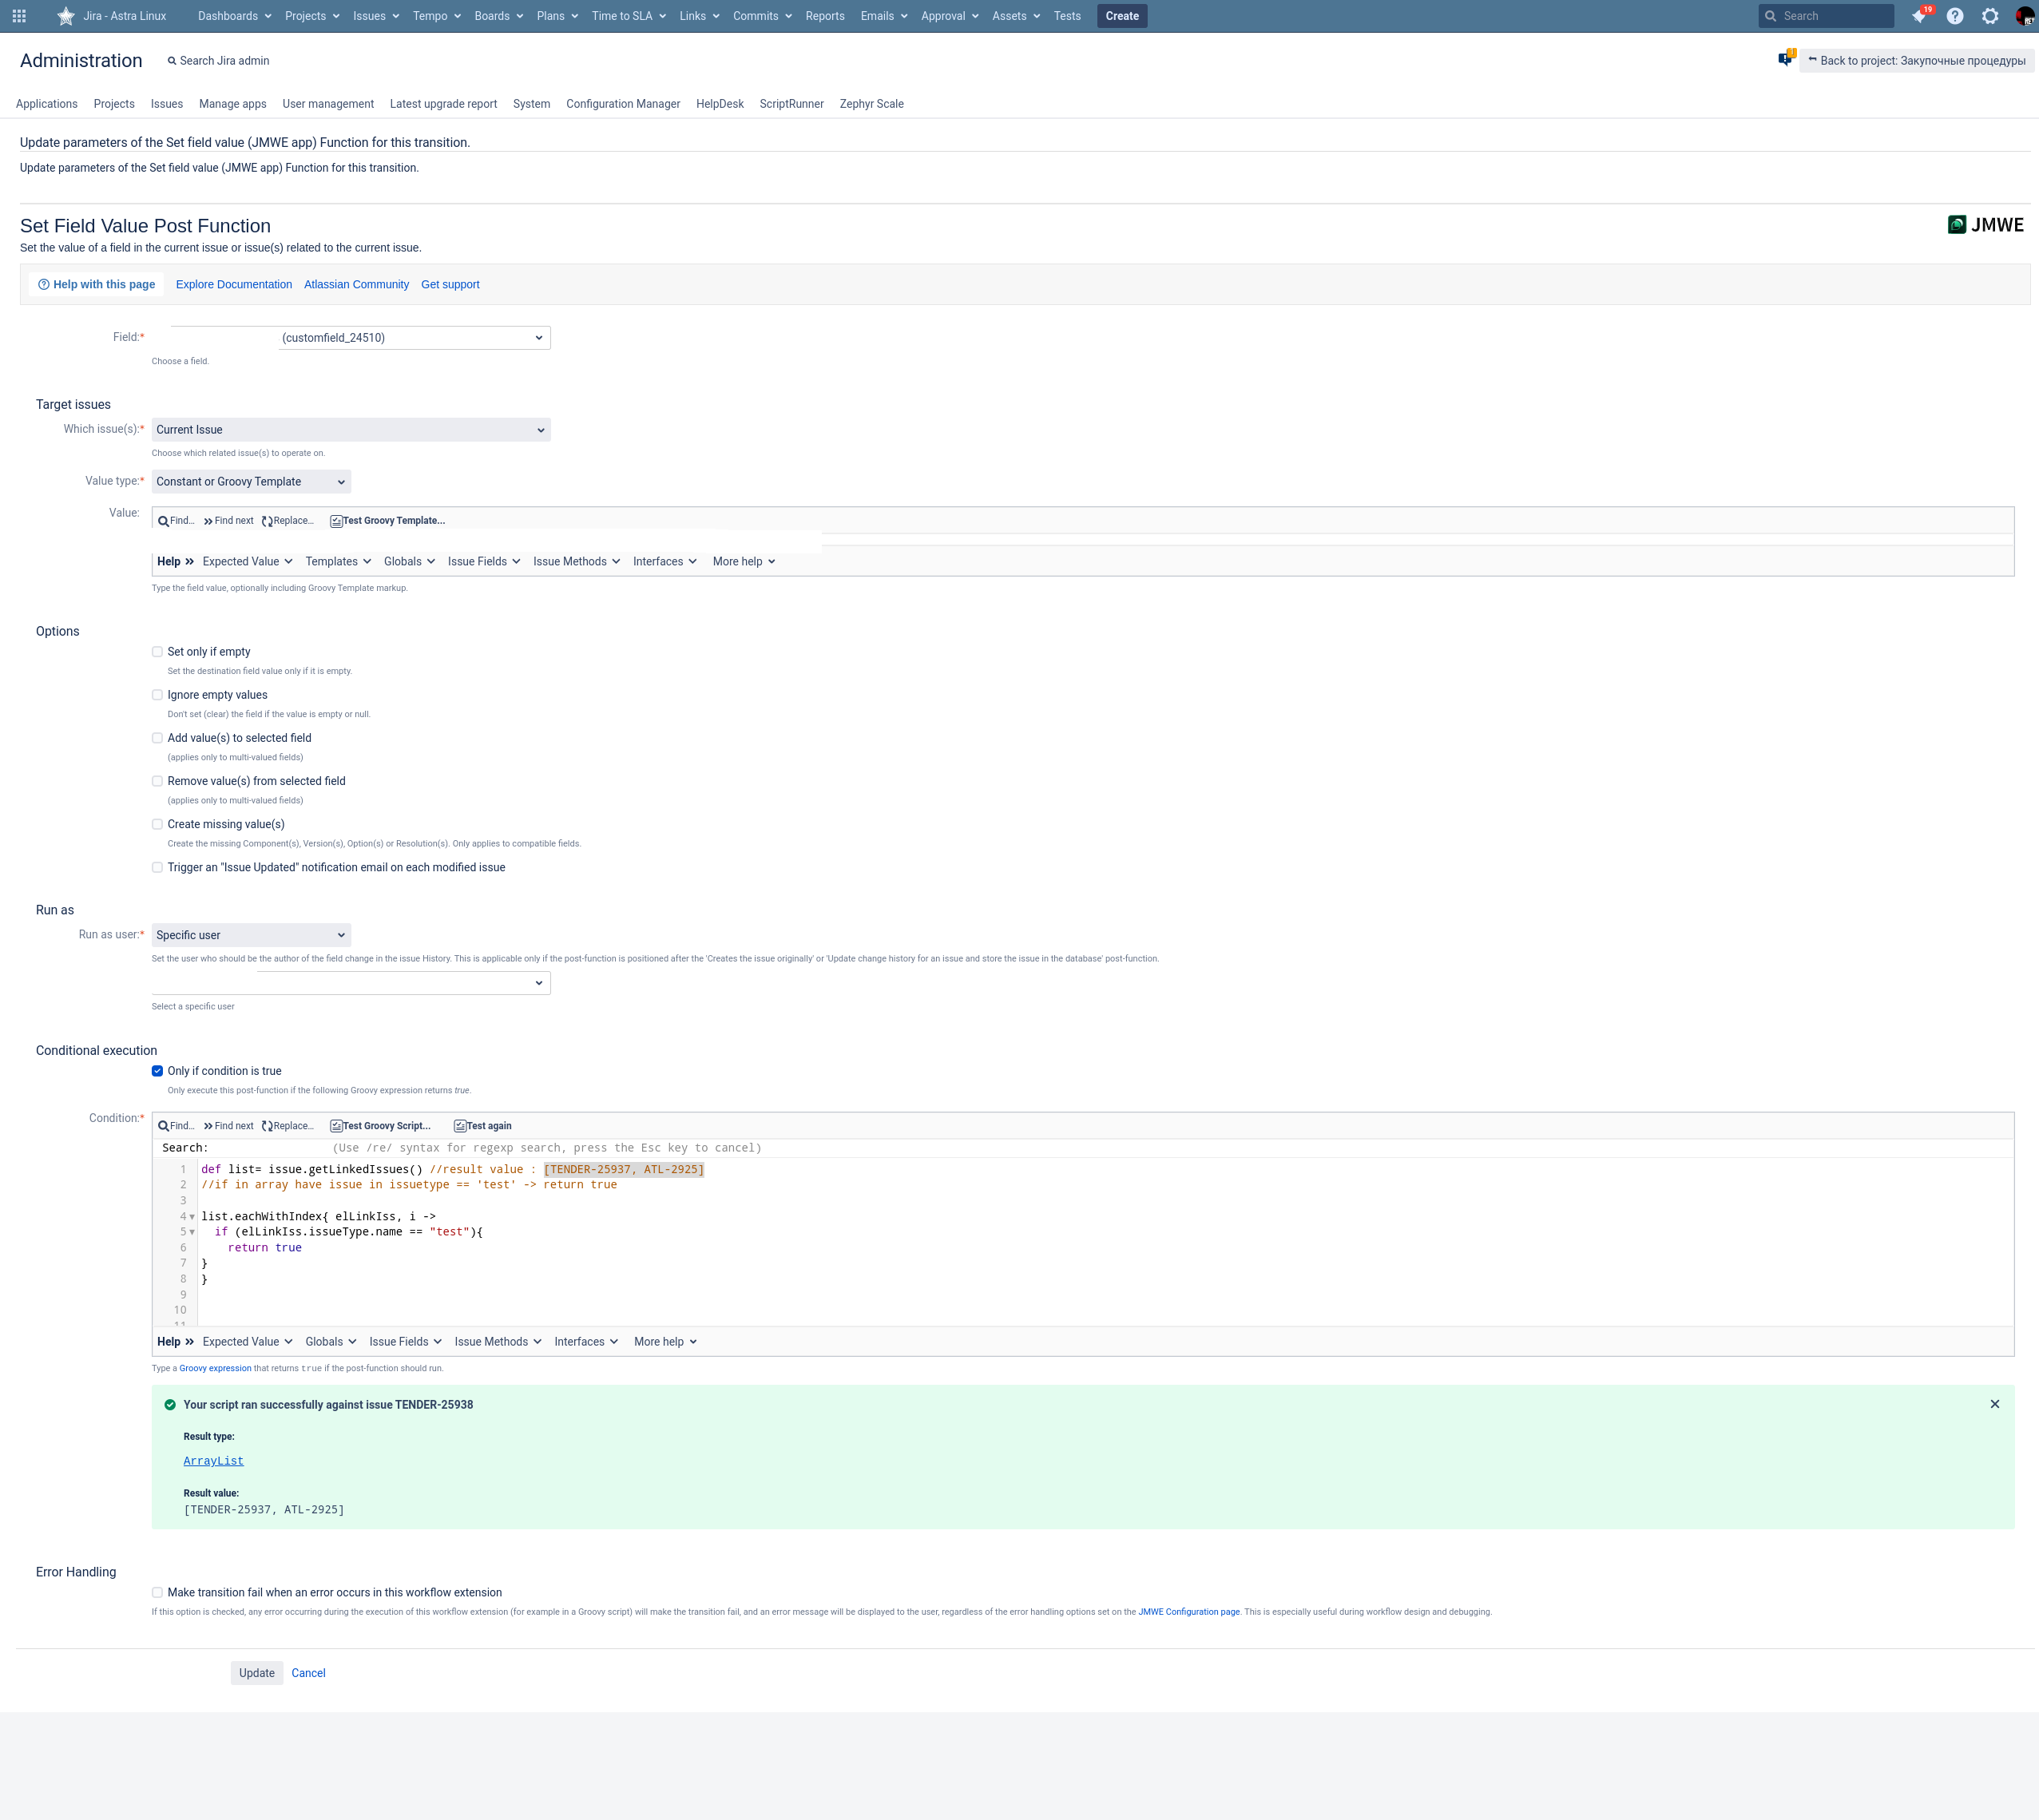Open the Value type dropdown
The height and width of the screenshot is (1820, 2039).
coord(251,482)
